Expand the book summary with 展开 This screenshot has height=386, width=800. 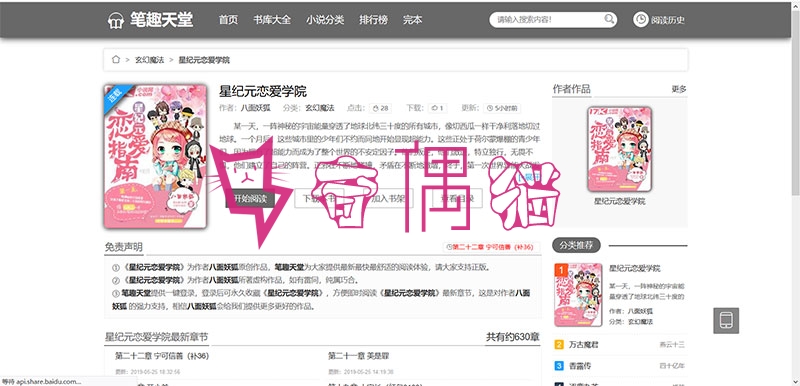[529, 176]
